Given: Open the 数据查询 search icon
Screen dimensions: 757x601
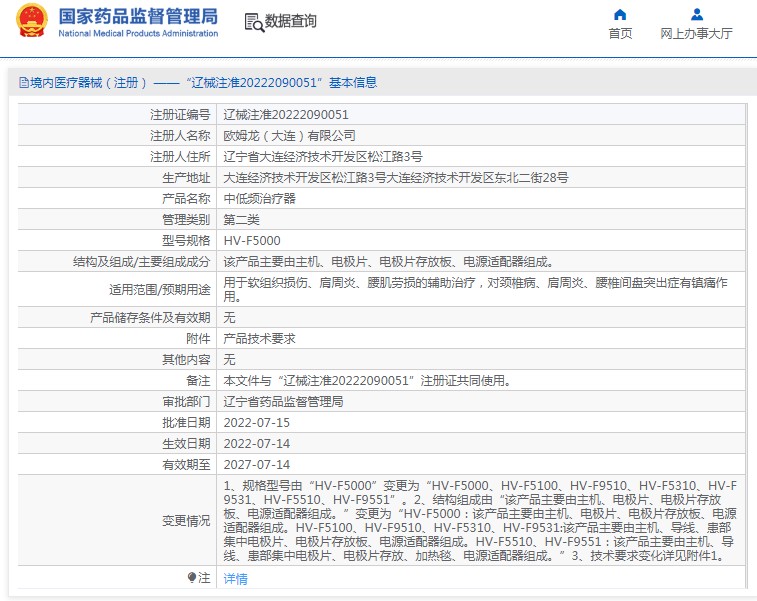Looking at the screenshot, I should coord(254,22).
